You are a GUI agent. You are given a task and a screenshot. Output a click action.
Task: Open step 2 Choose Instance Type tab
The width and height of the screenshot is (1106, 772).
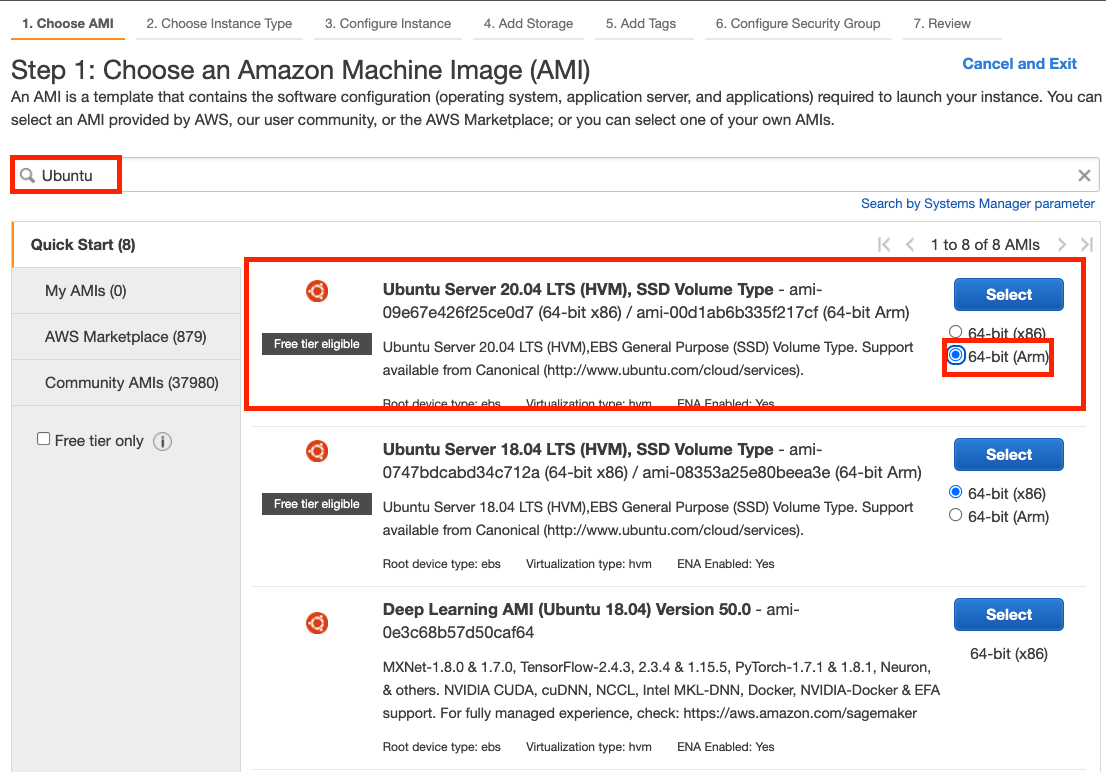[219, 23]
